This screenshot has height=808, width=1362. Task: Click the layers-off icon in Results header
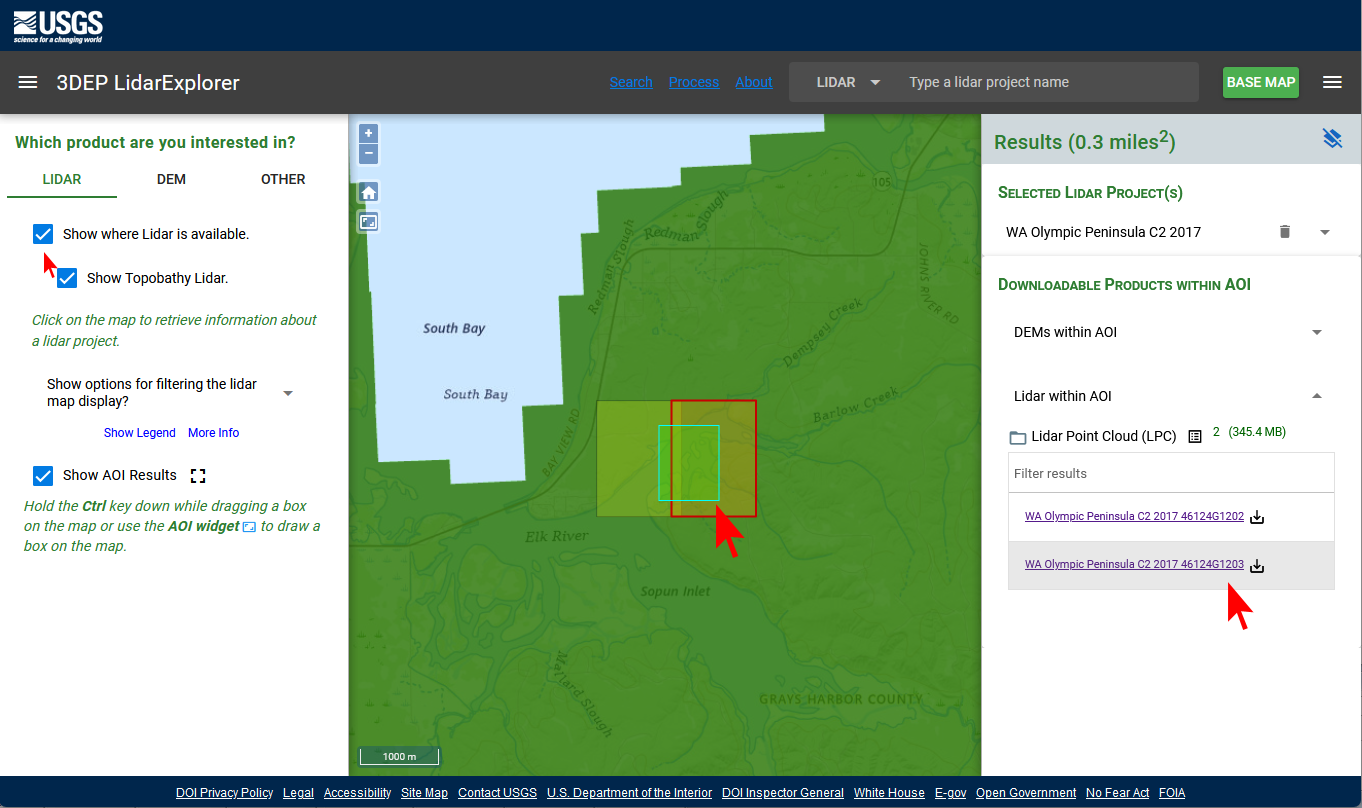pos(1331,139)
